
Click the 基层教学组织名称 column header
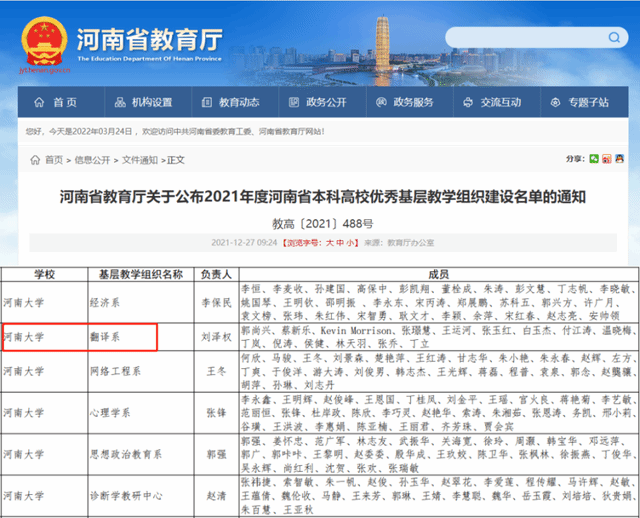(x=141, y=274)
